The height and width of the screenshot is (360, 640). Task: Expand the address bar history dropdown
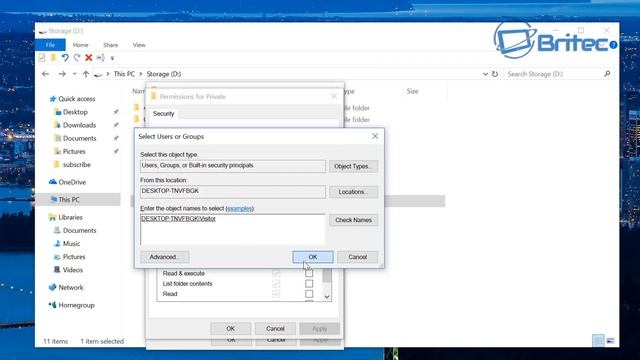pos(485,74)
